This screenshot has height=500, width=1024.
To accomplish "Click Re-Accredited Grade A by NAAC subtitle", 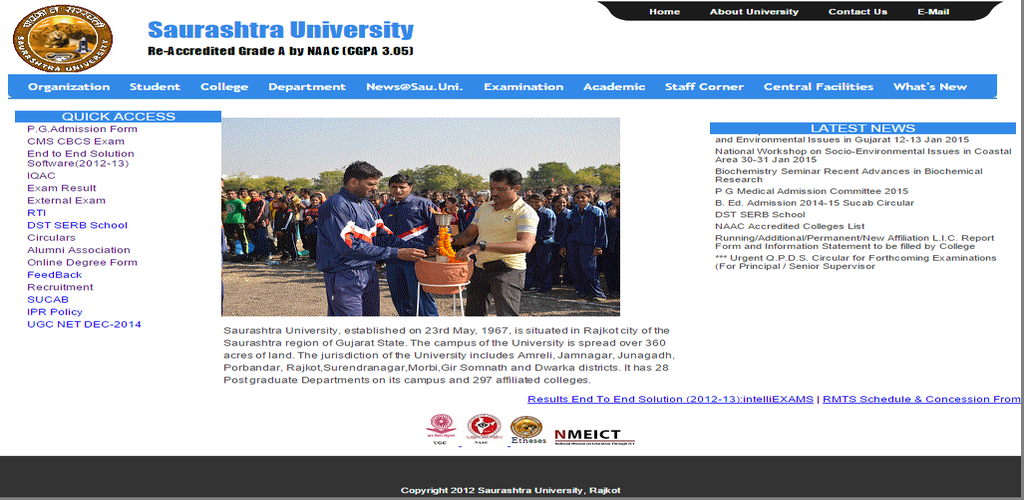I will 281,51.
